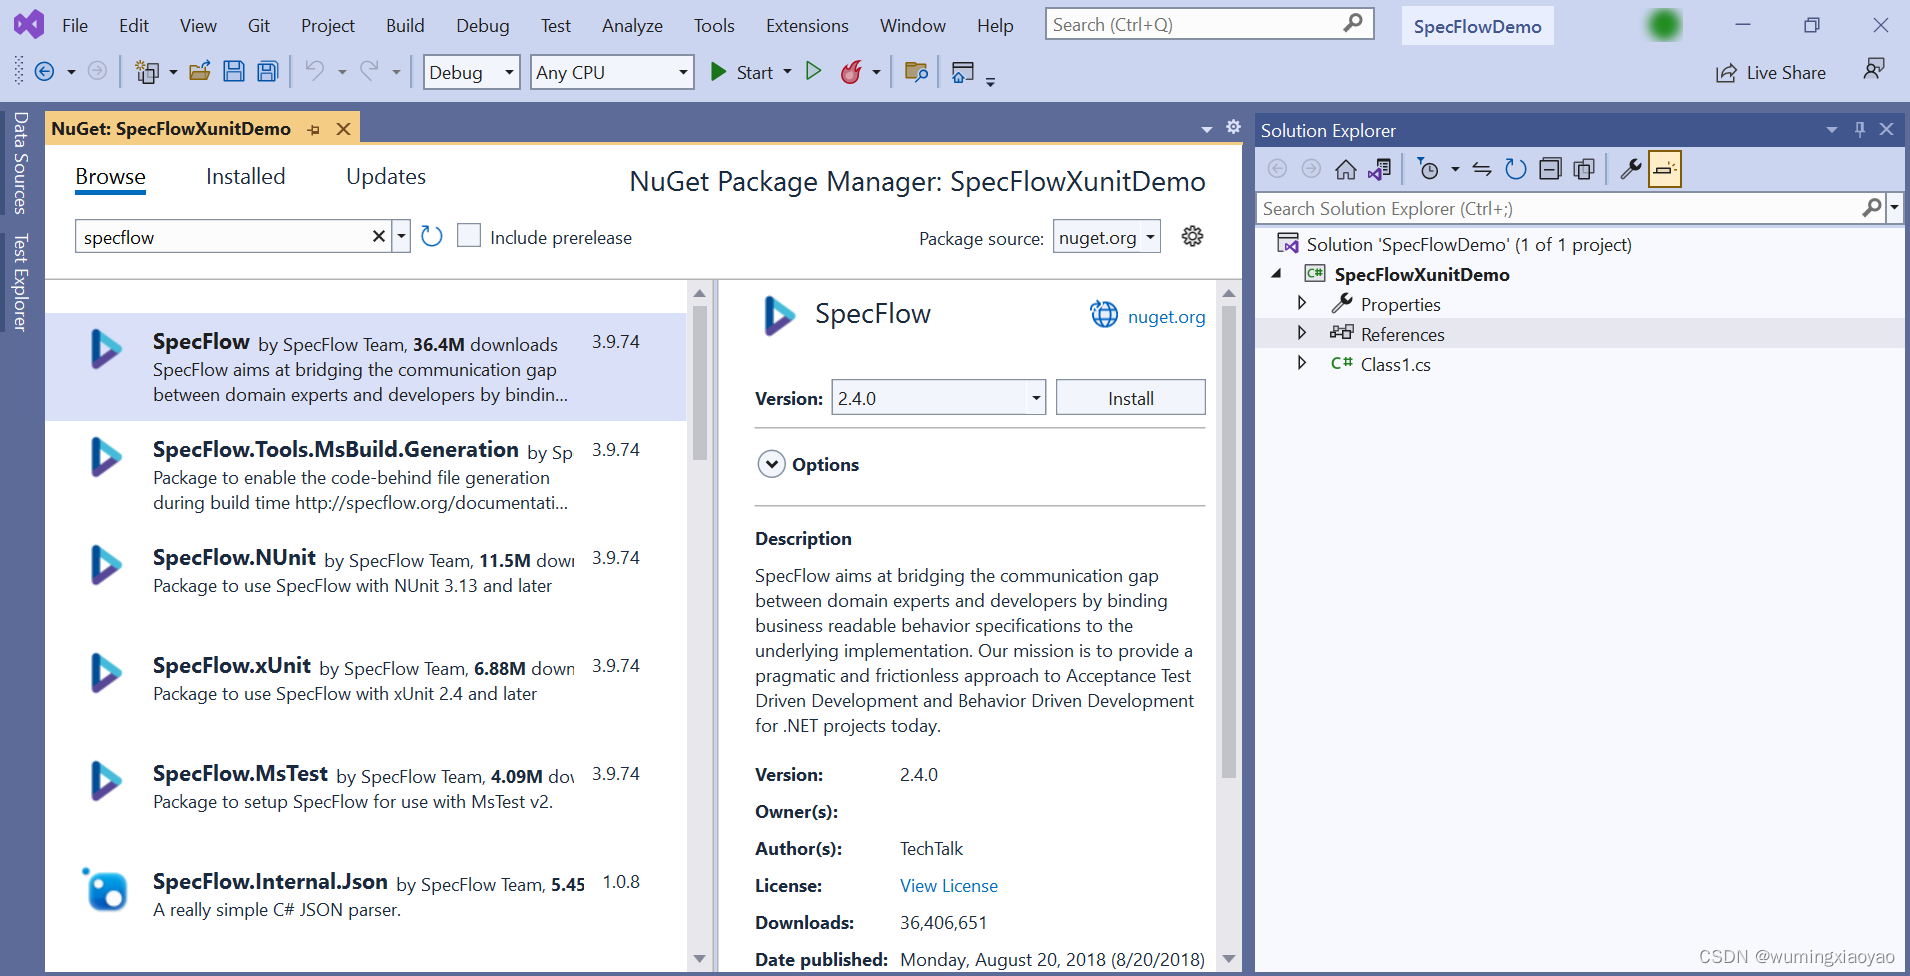Open the View License link

[948, 886]
